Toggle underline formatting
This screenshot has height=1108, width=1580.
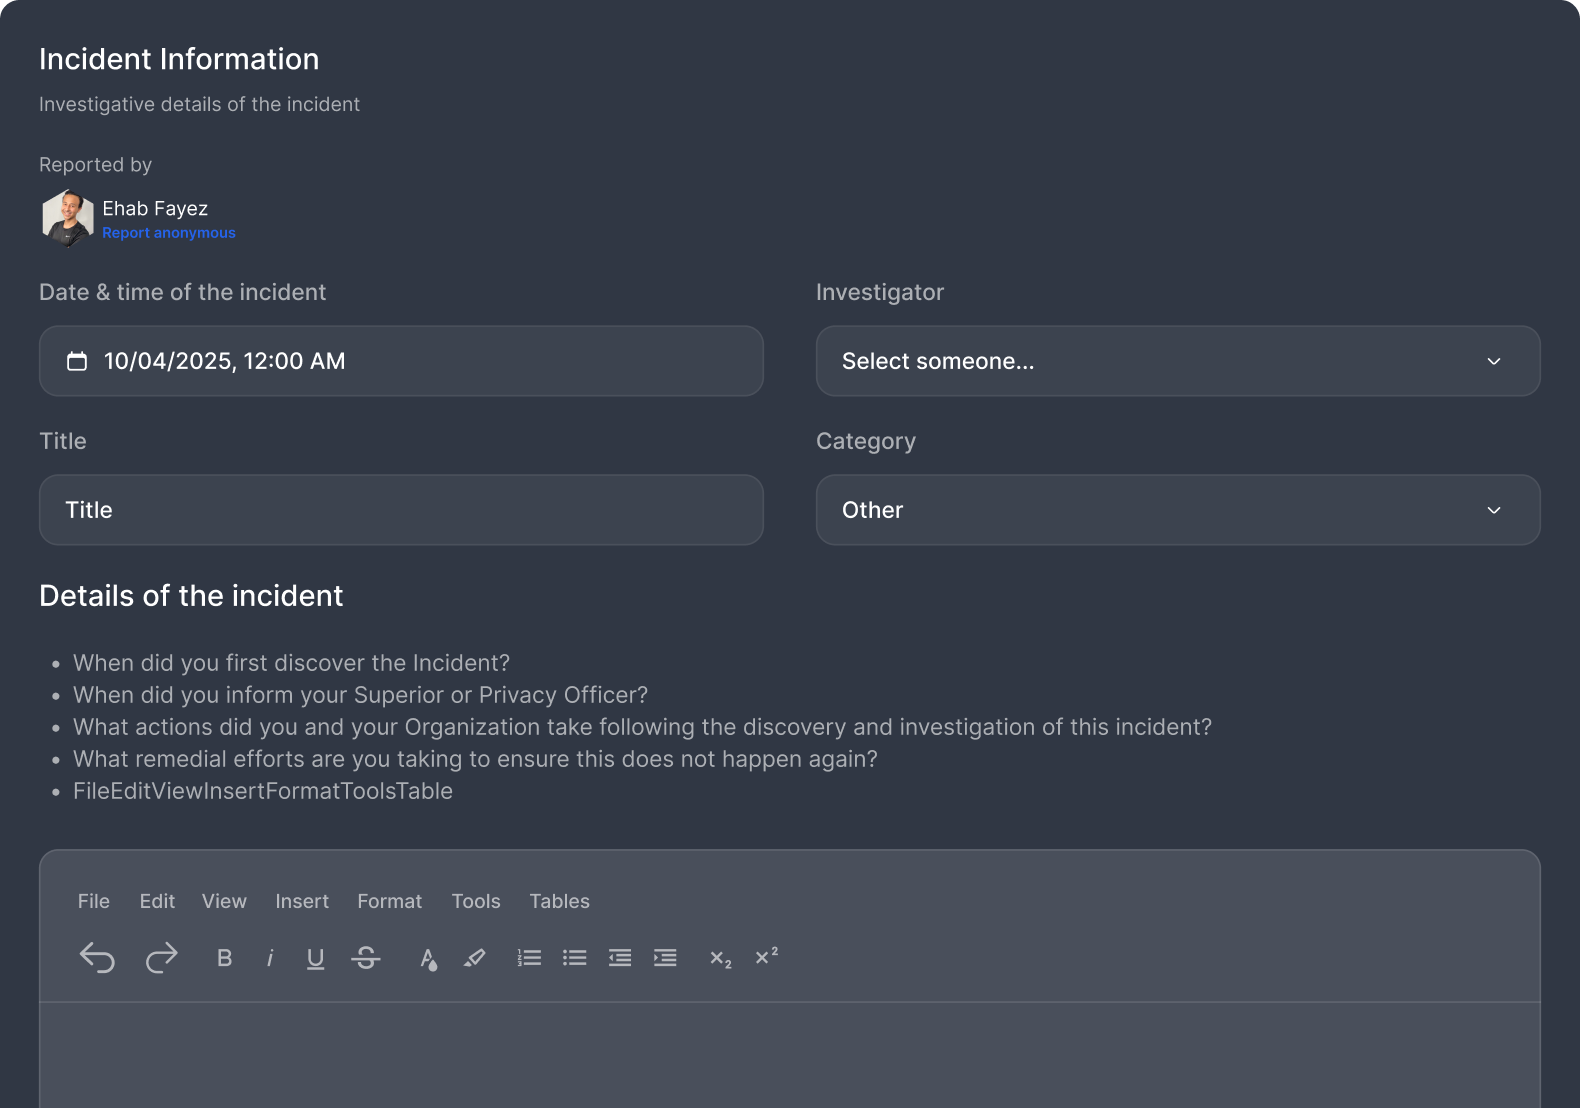coord(315,958)
